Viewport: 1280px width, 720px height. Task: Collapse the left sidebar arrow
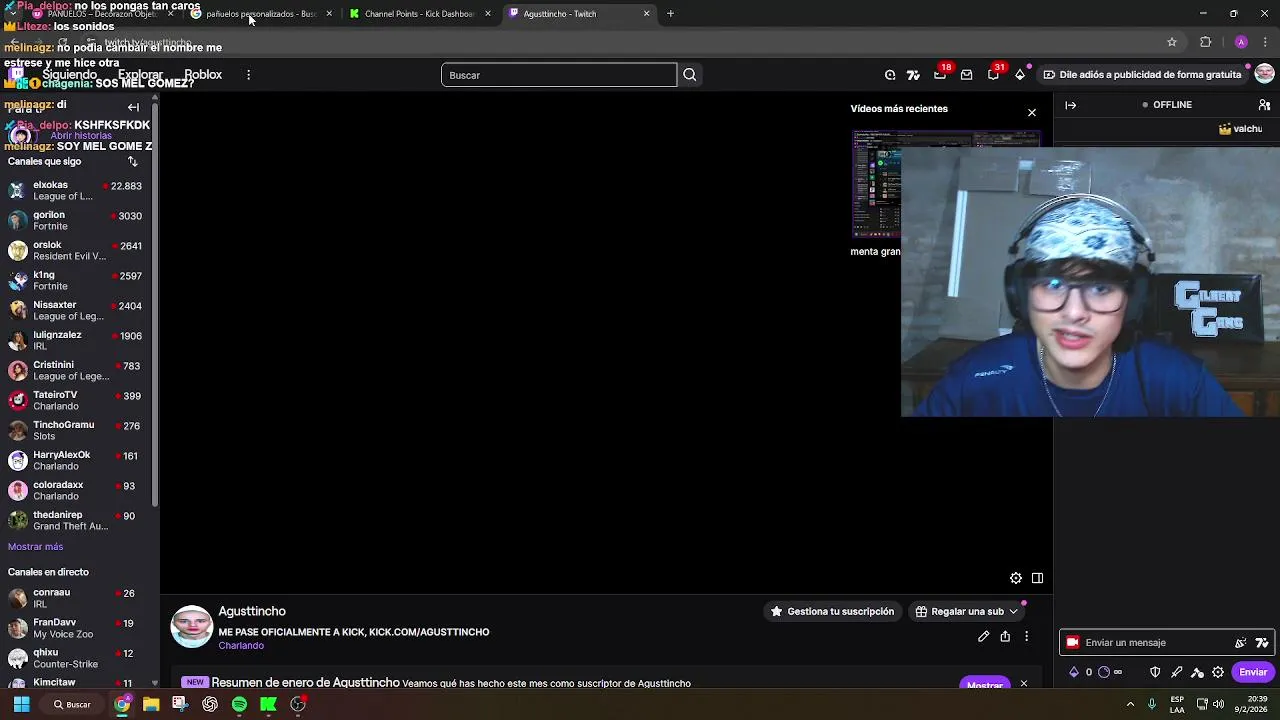coord(133,107)
